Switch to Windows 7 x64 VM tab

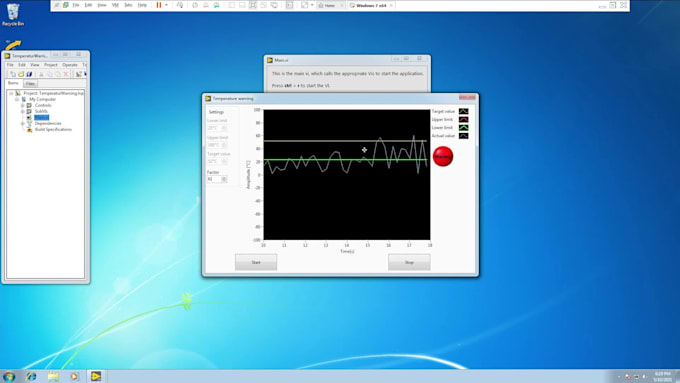(371, 5)
